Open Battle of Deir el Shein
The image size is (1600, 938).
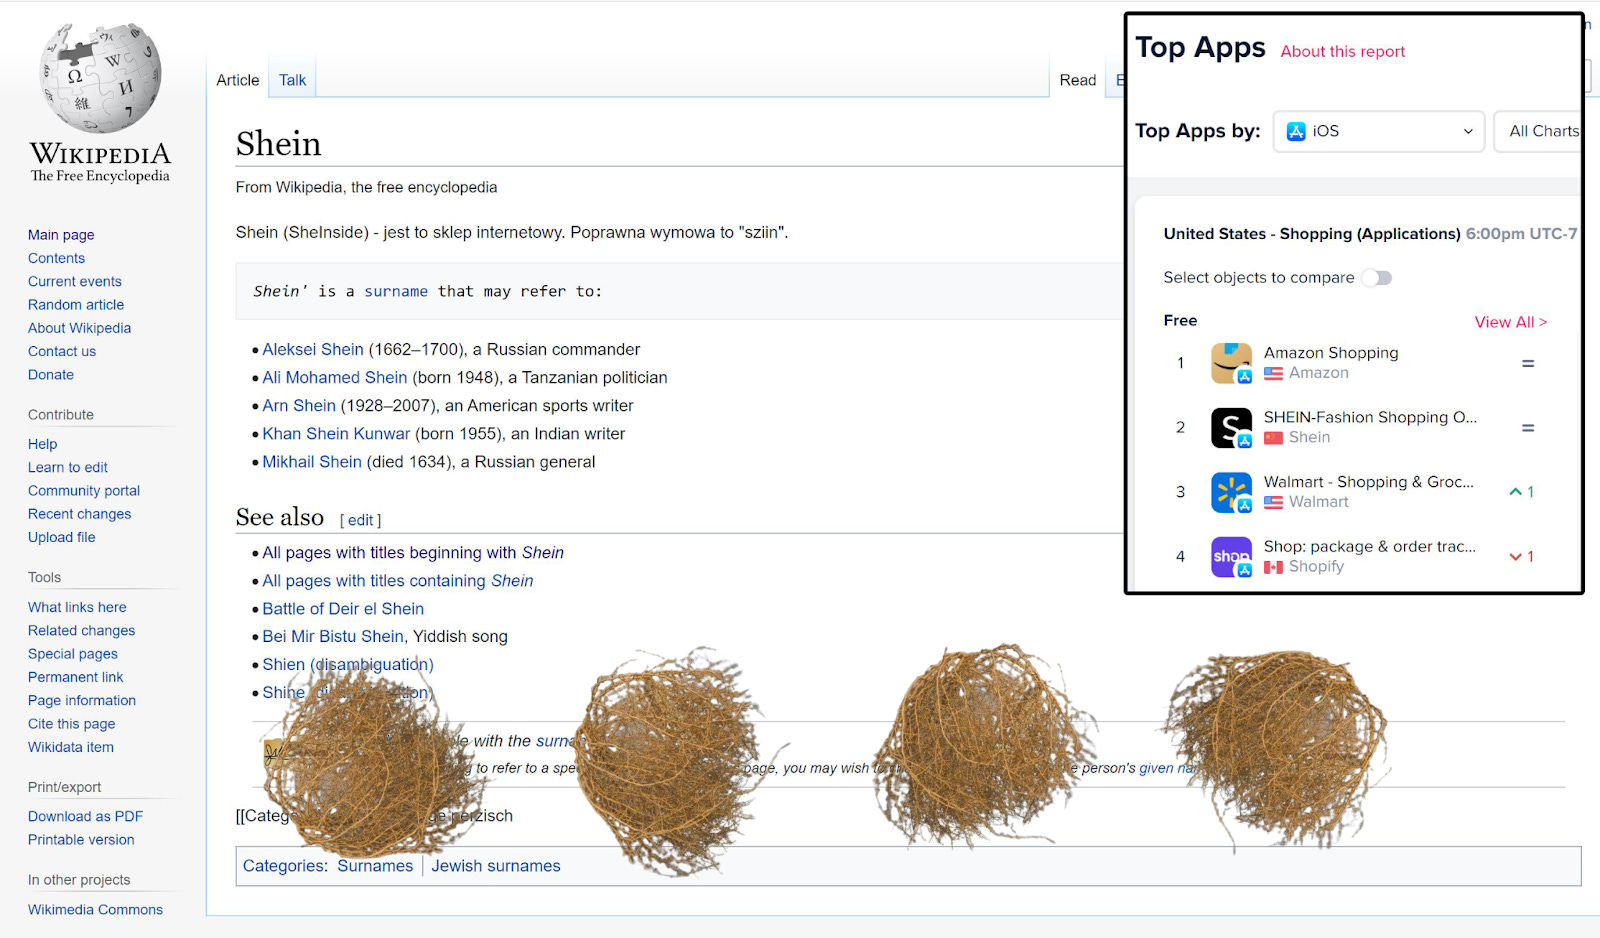(343, 608)
